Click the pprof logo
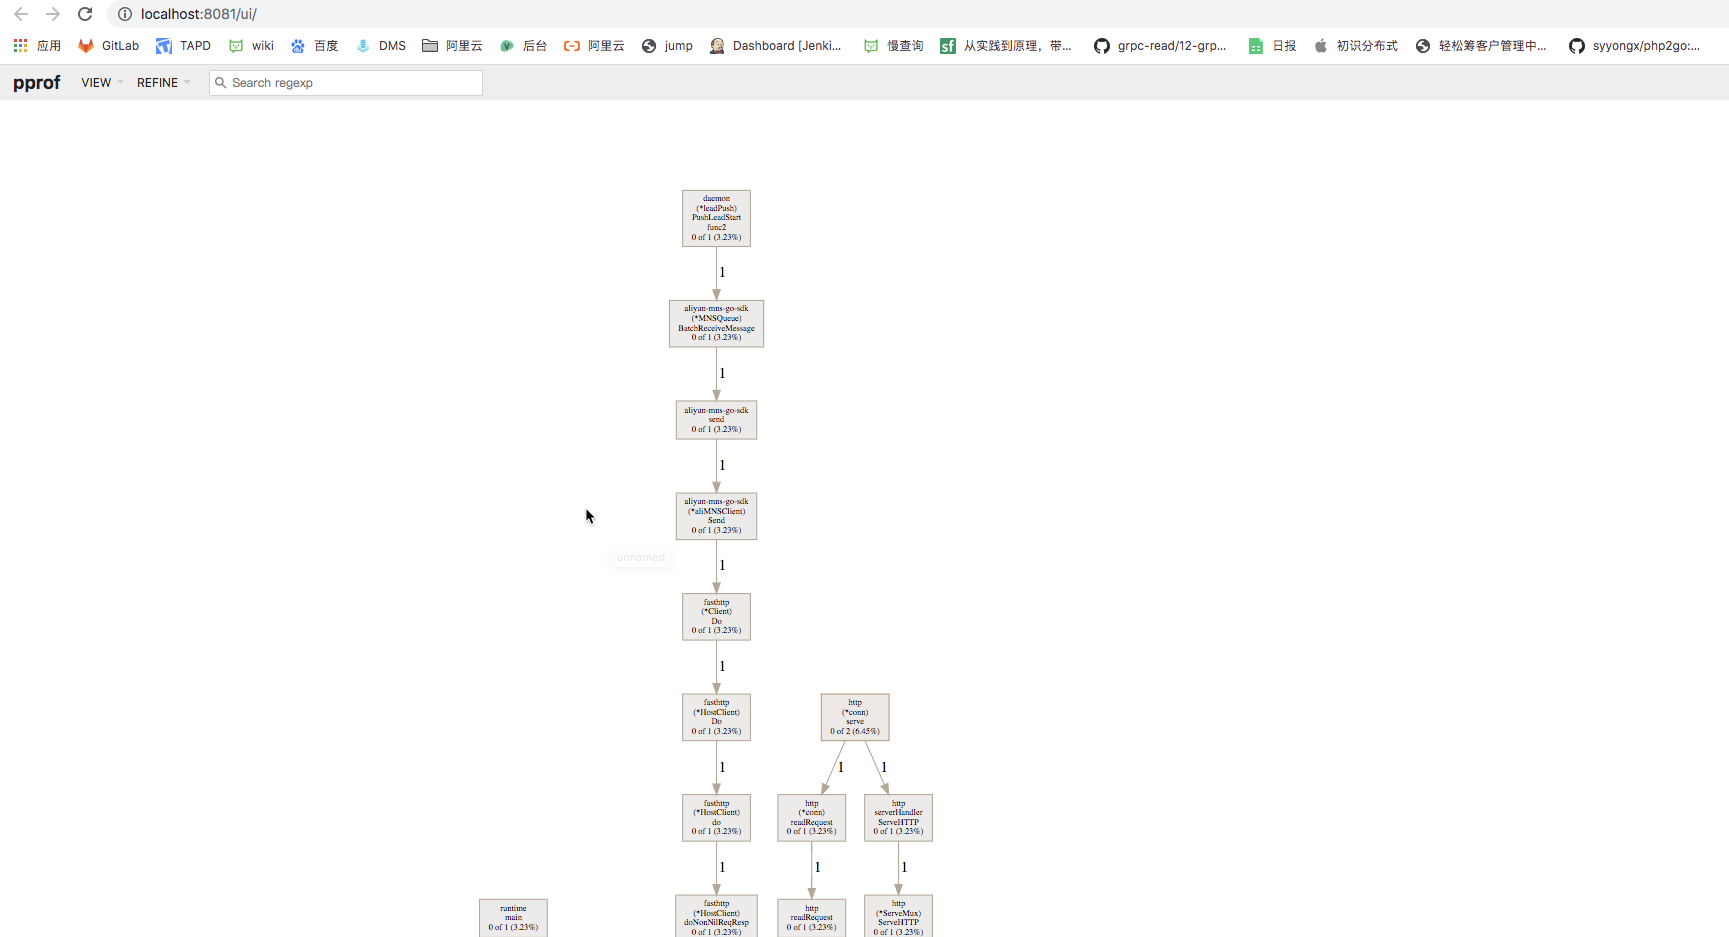 (x=36, y=82)
